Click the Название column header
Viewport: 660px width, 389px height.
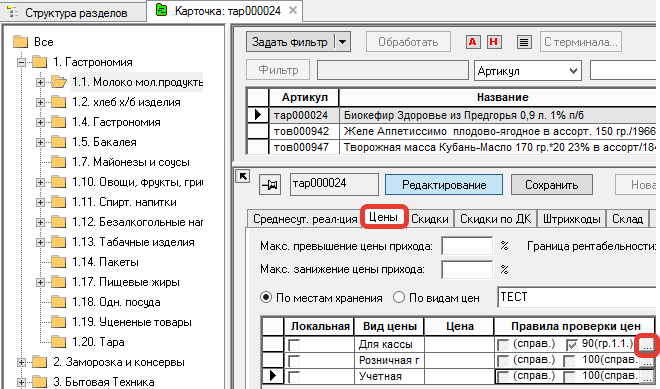[498, 97]
